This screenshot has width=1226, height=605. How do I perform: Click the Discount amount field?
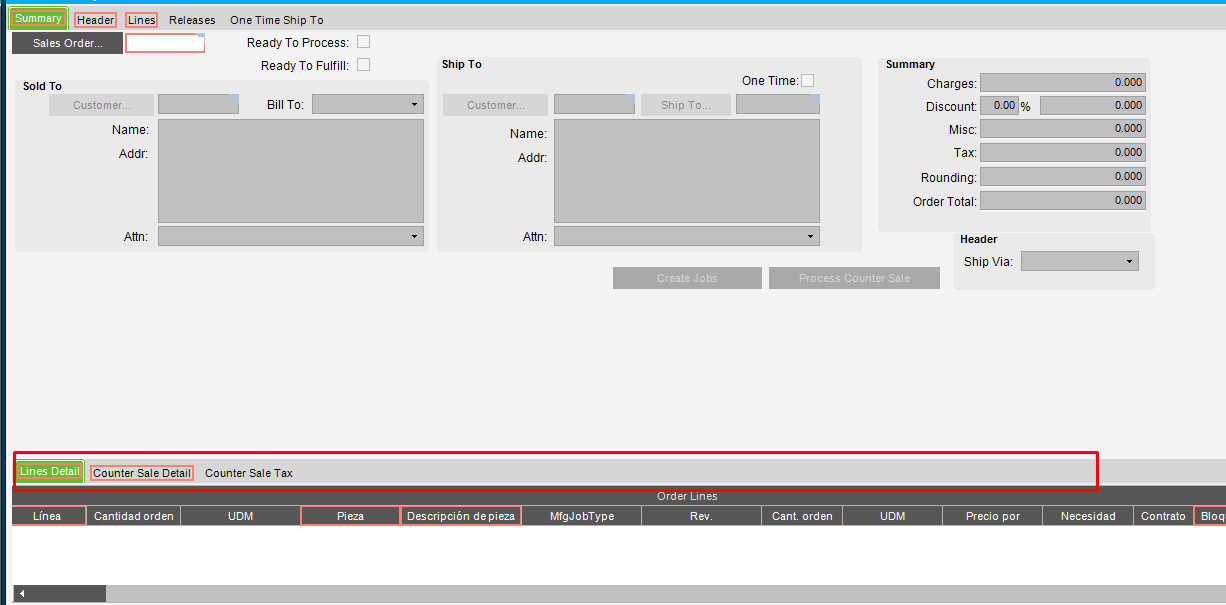coord(1093,106)
